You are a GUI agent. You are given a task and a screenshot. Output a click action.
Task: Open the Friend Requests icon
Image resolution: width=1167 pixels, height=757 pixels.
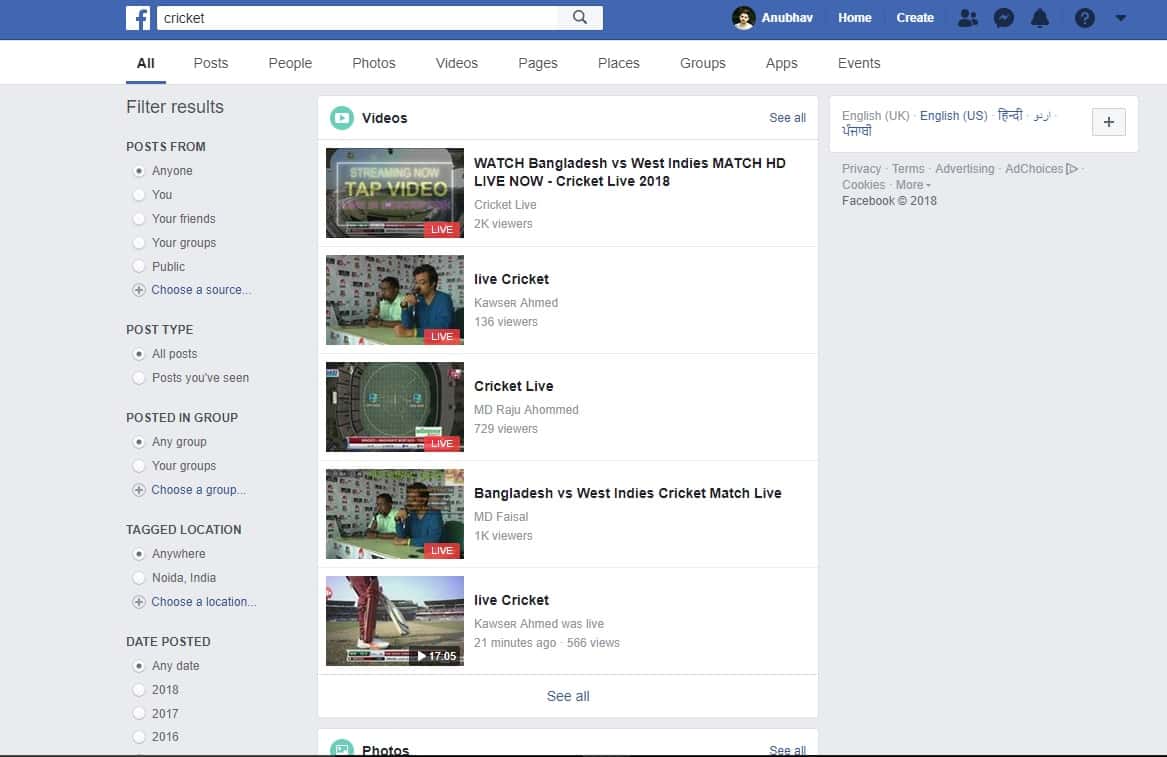click(x=968, y=18)
